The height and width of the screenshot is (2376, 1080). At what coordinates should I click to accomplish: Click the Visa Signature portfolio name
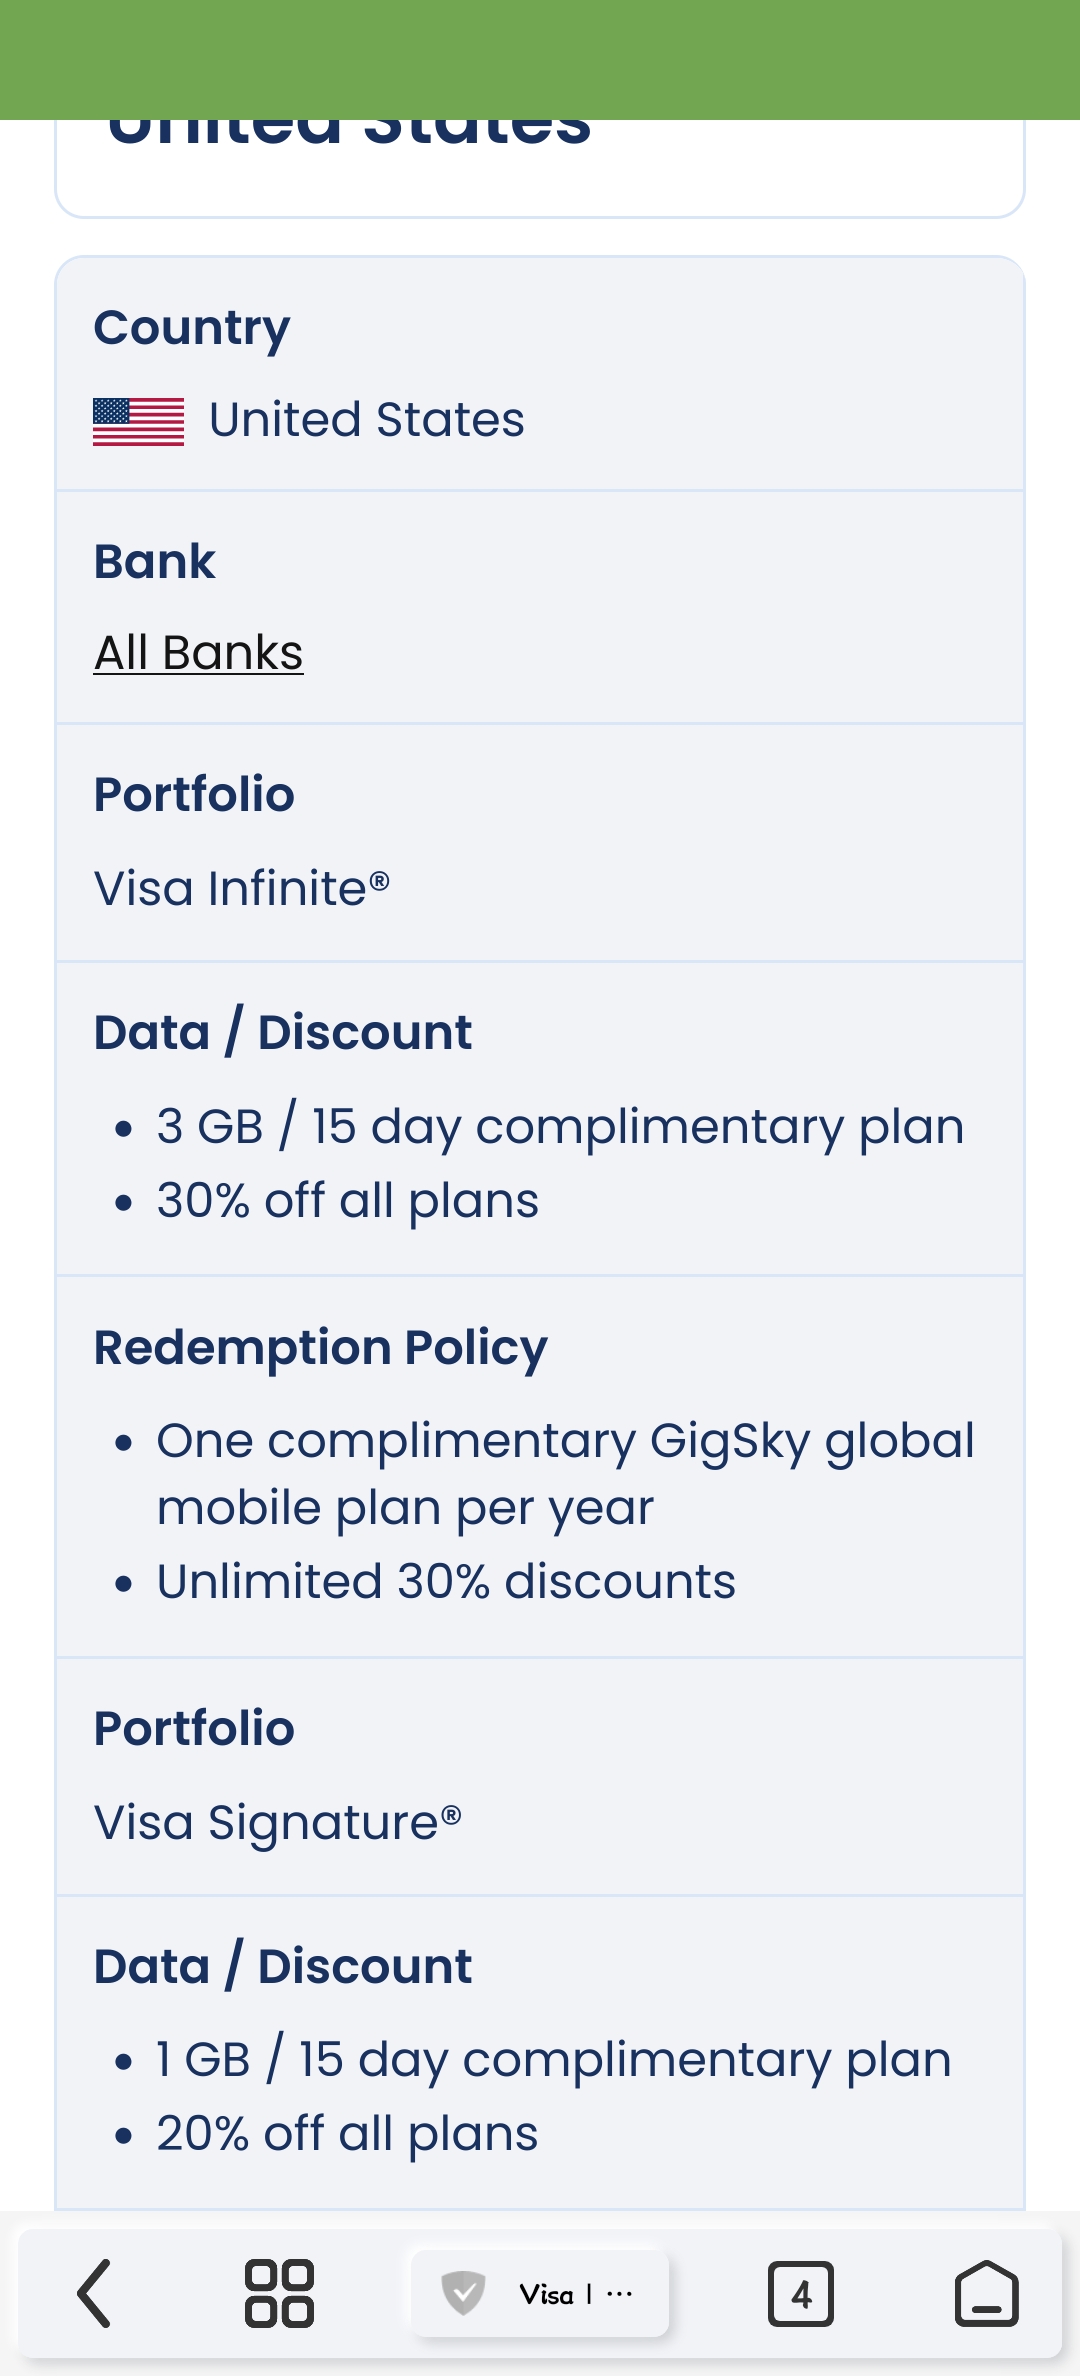tap(277, 1822)
